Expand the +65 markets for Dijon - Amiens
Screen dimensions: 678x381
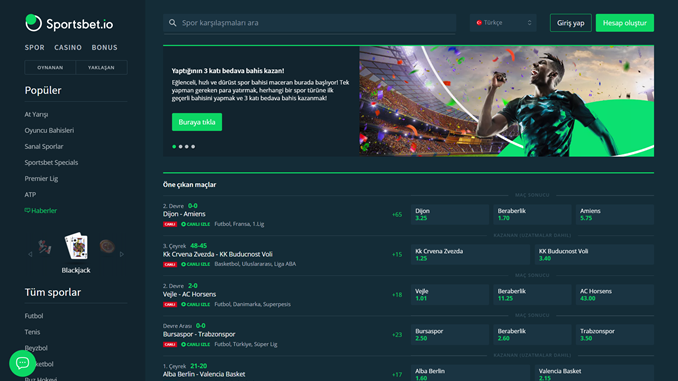(x=397, y=215)
